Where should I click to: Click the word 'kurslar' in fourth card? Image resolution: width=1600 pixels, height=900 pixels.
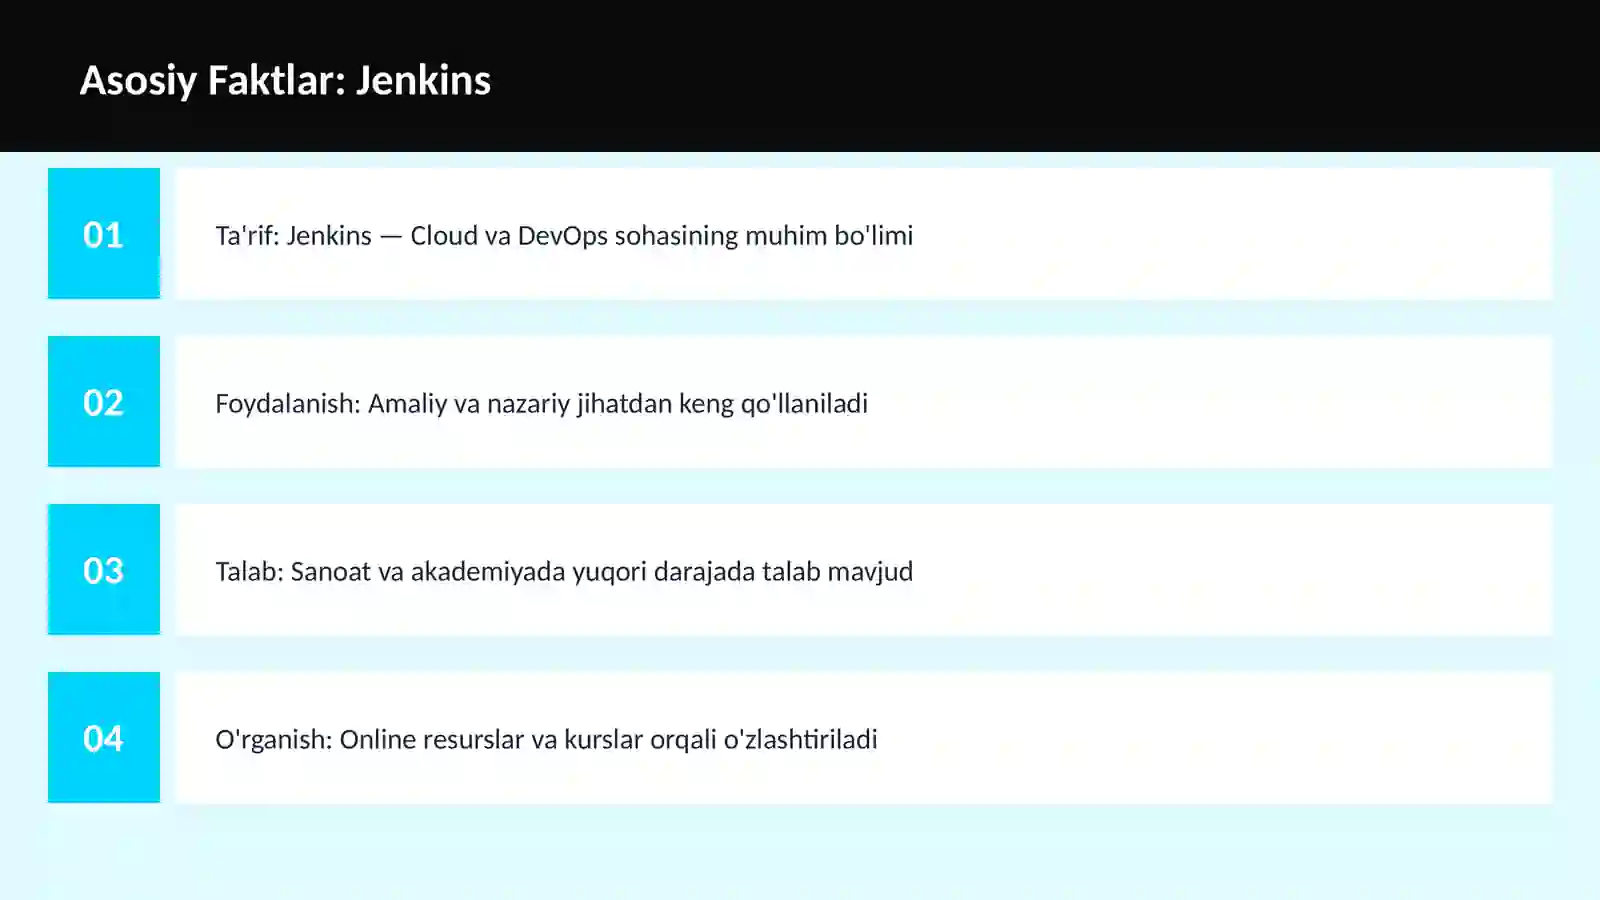(x=603, y=739)
